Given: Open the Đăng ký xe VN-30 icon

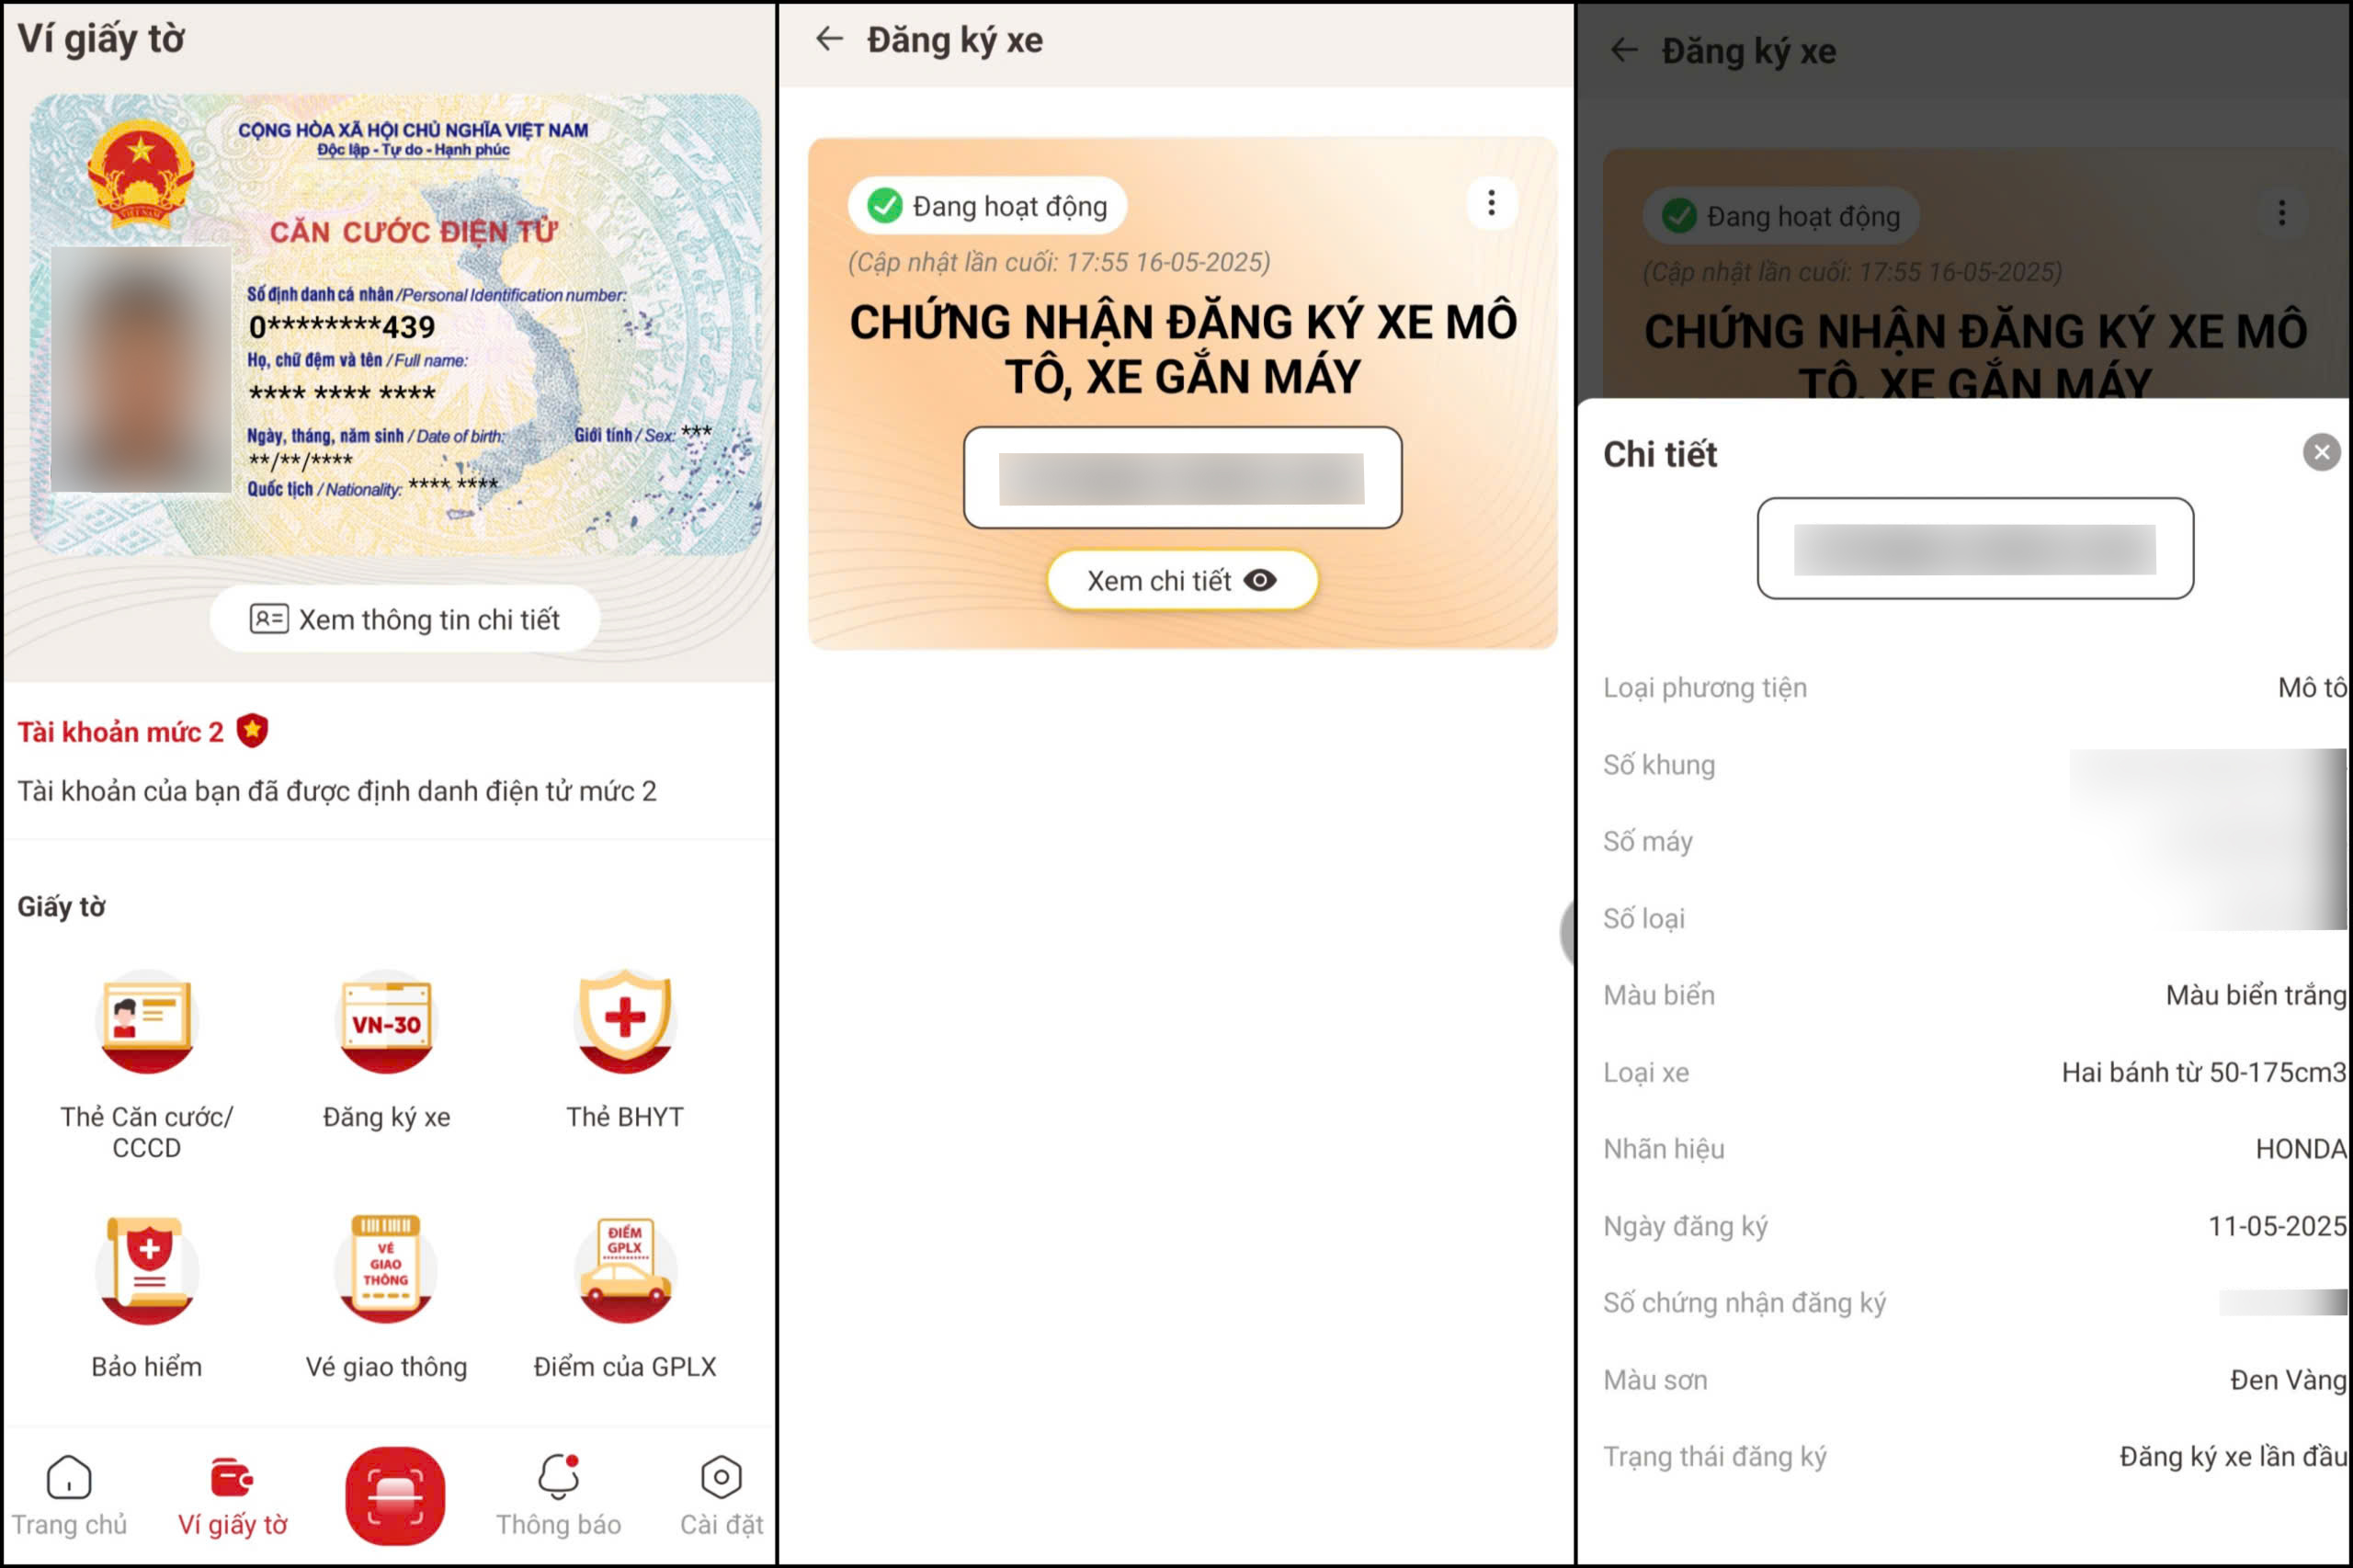Looking at the screenshot, I should click(x=386, y=1021).
